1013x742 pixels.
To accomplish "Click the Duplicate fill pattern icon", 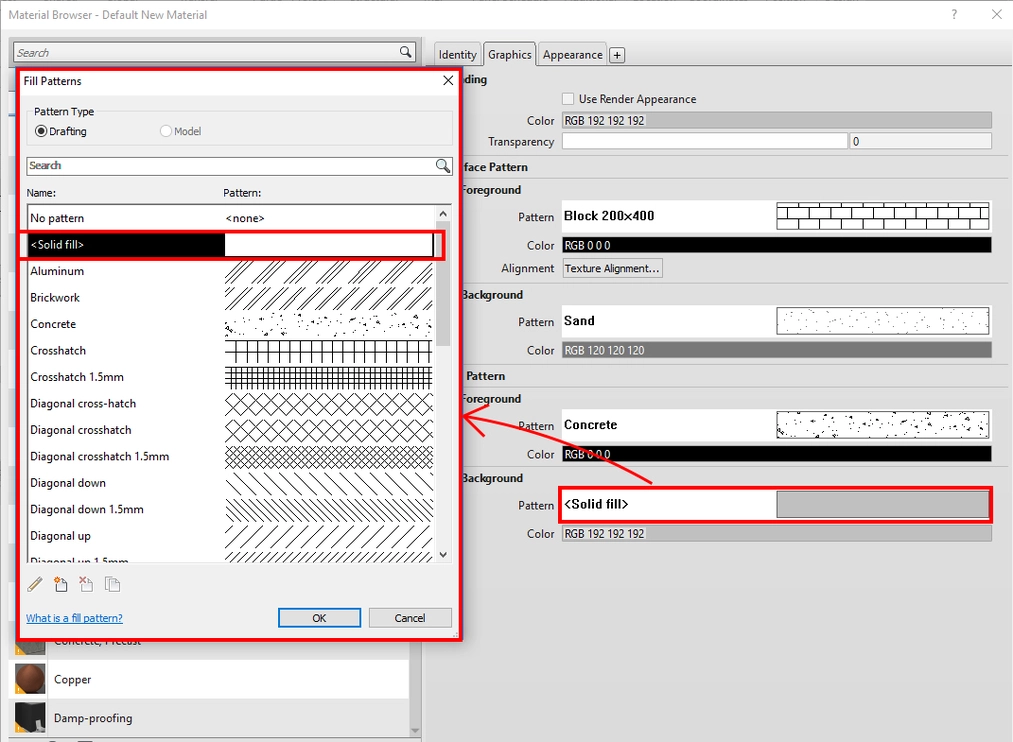I will (x=112, y=584).
